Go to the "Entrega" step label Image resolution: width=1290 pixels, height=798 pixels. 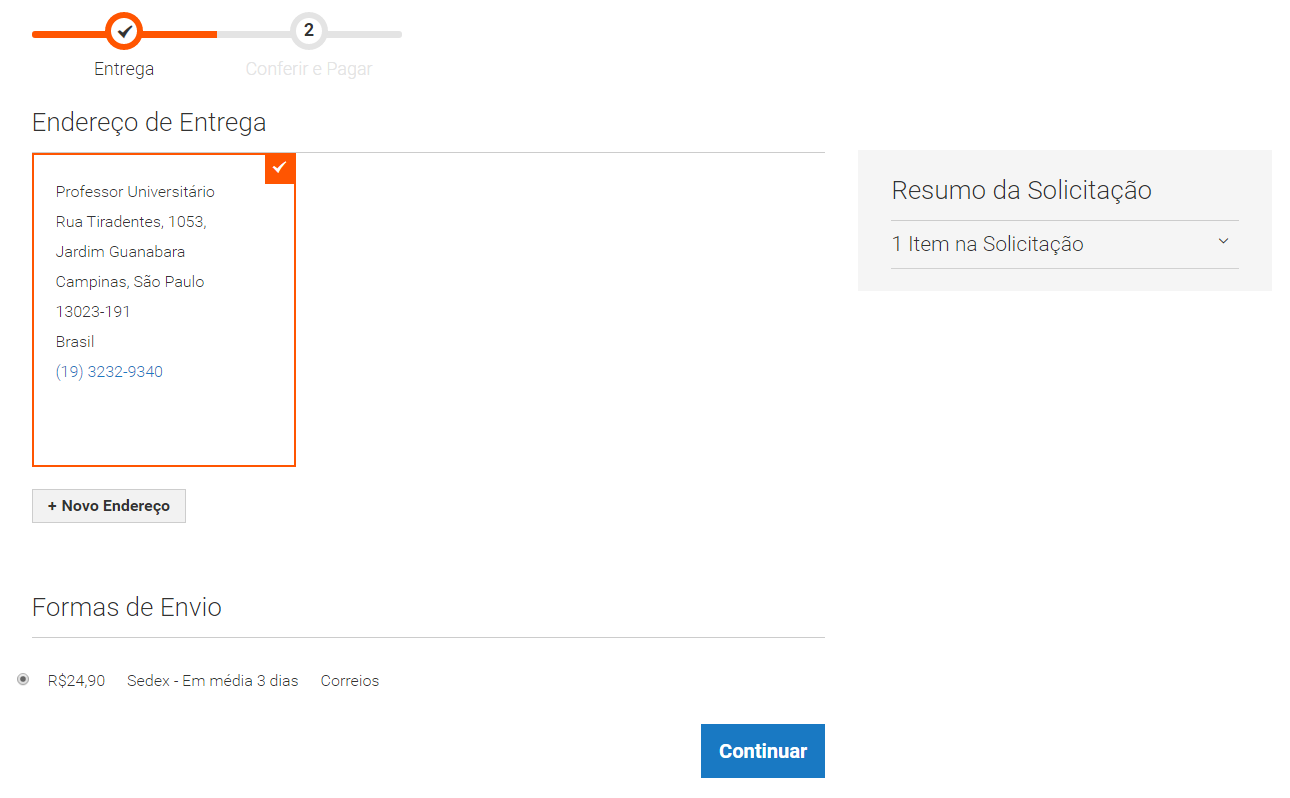click(124, 69)
